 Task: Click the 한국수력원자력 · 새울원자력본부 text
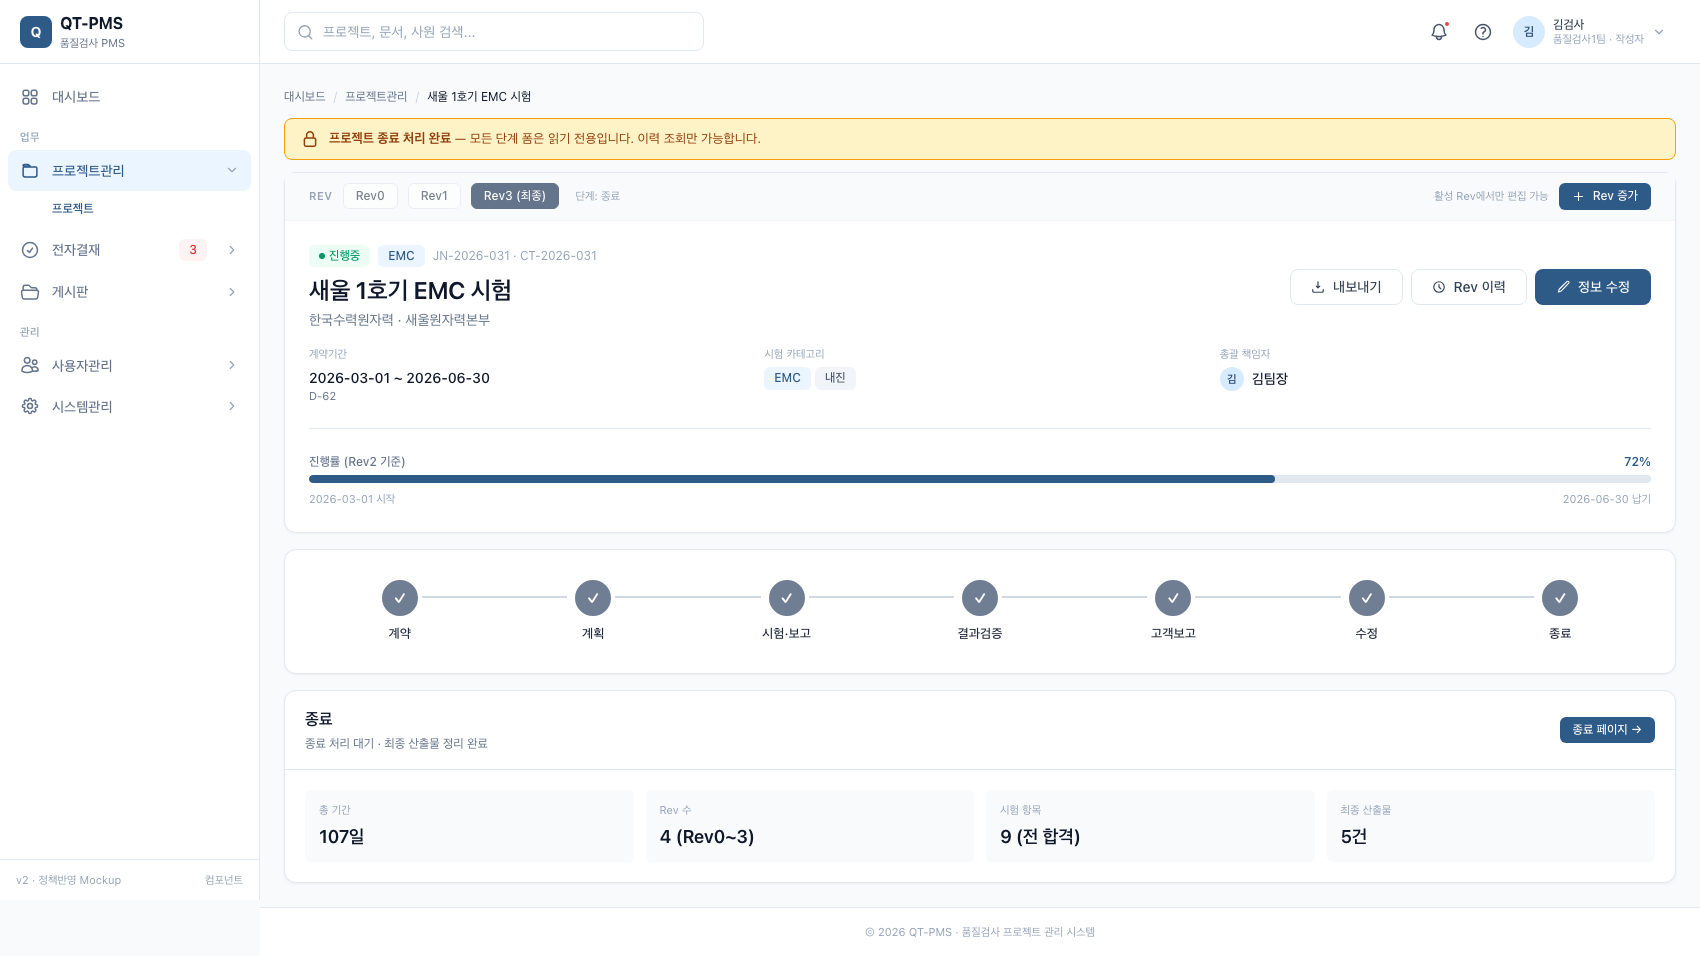click(399, 320)
